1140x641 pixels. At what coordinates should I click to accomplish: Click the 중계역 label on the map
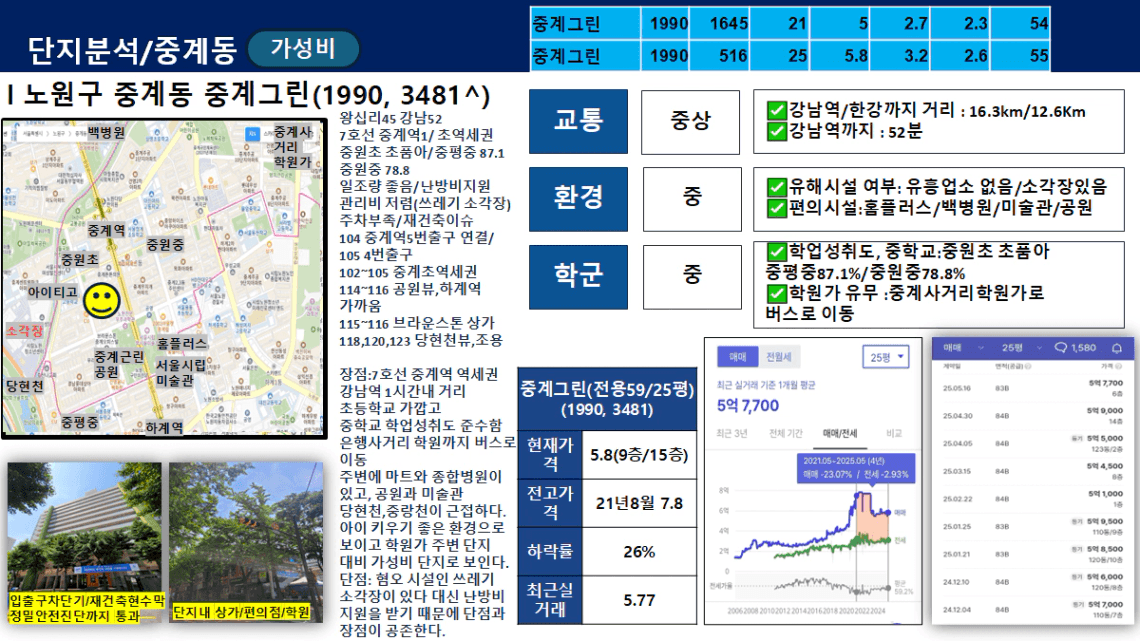point(106,230)
